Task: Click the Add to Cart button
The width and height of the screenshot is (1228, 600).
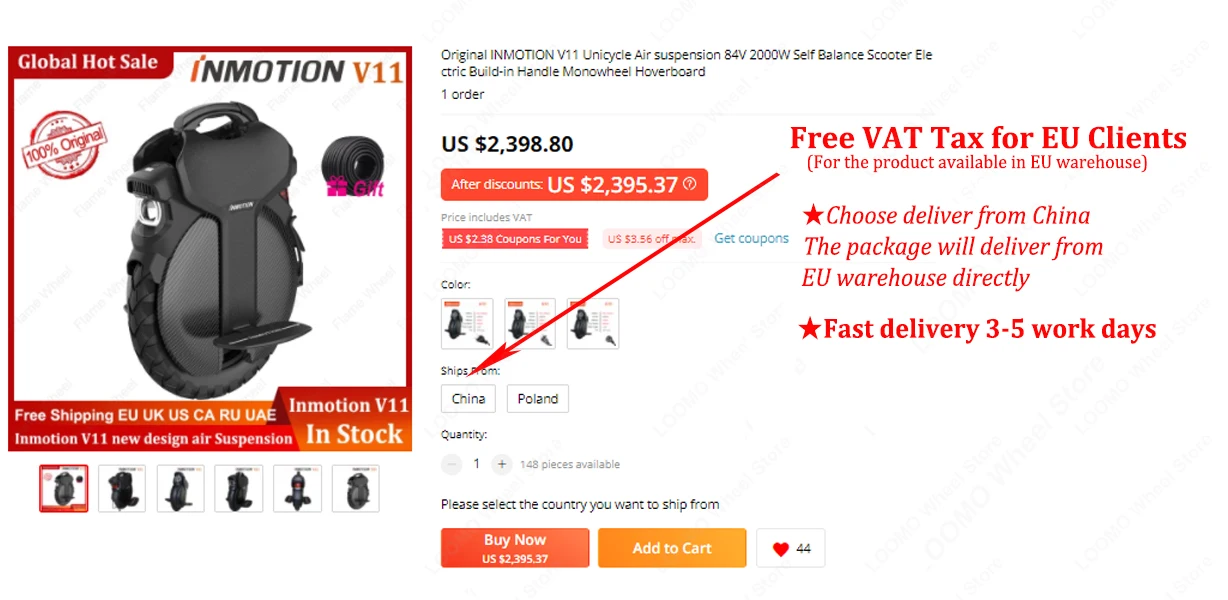Action: tap(672, 548)
